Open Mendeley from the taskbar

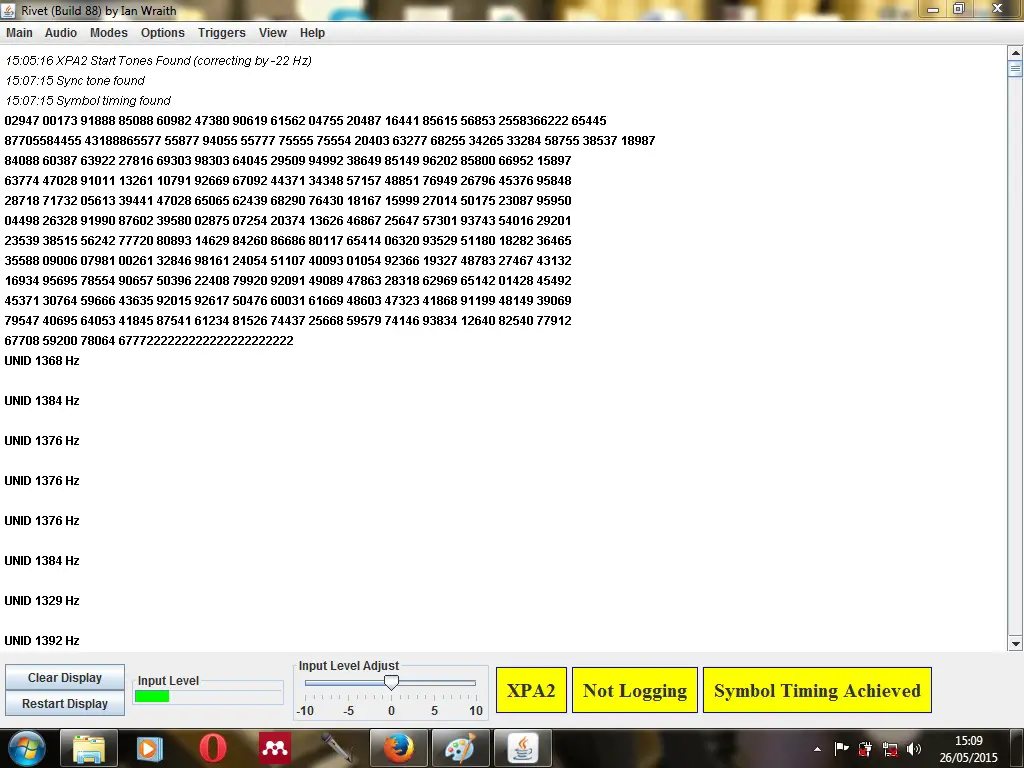274,748
